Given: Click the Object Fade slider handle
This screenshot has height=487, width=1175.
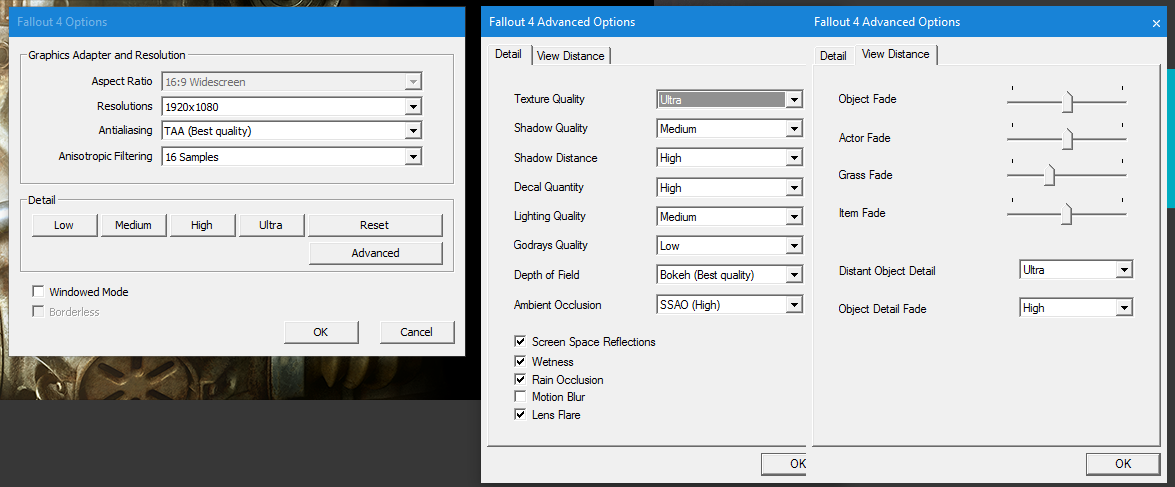Looking at the screenshot, I should 1069,102.
